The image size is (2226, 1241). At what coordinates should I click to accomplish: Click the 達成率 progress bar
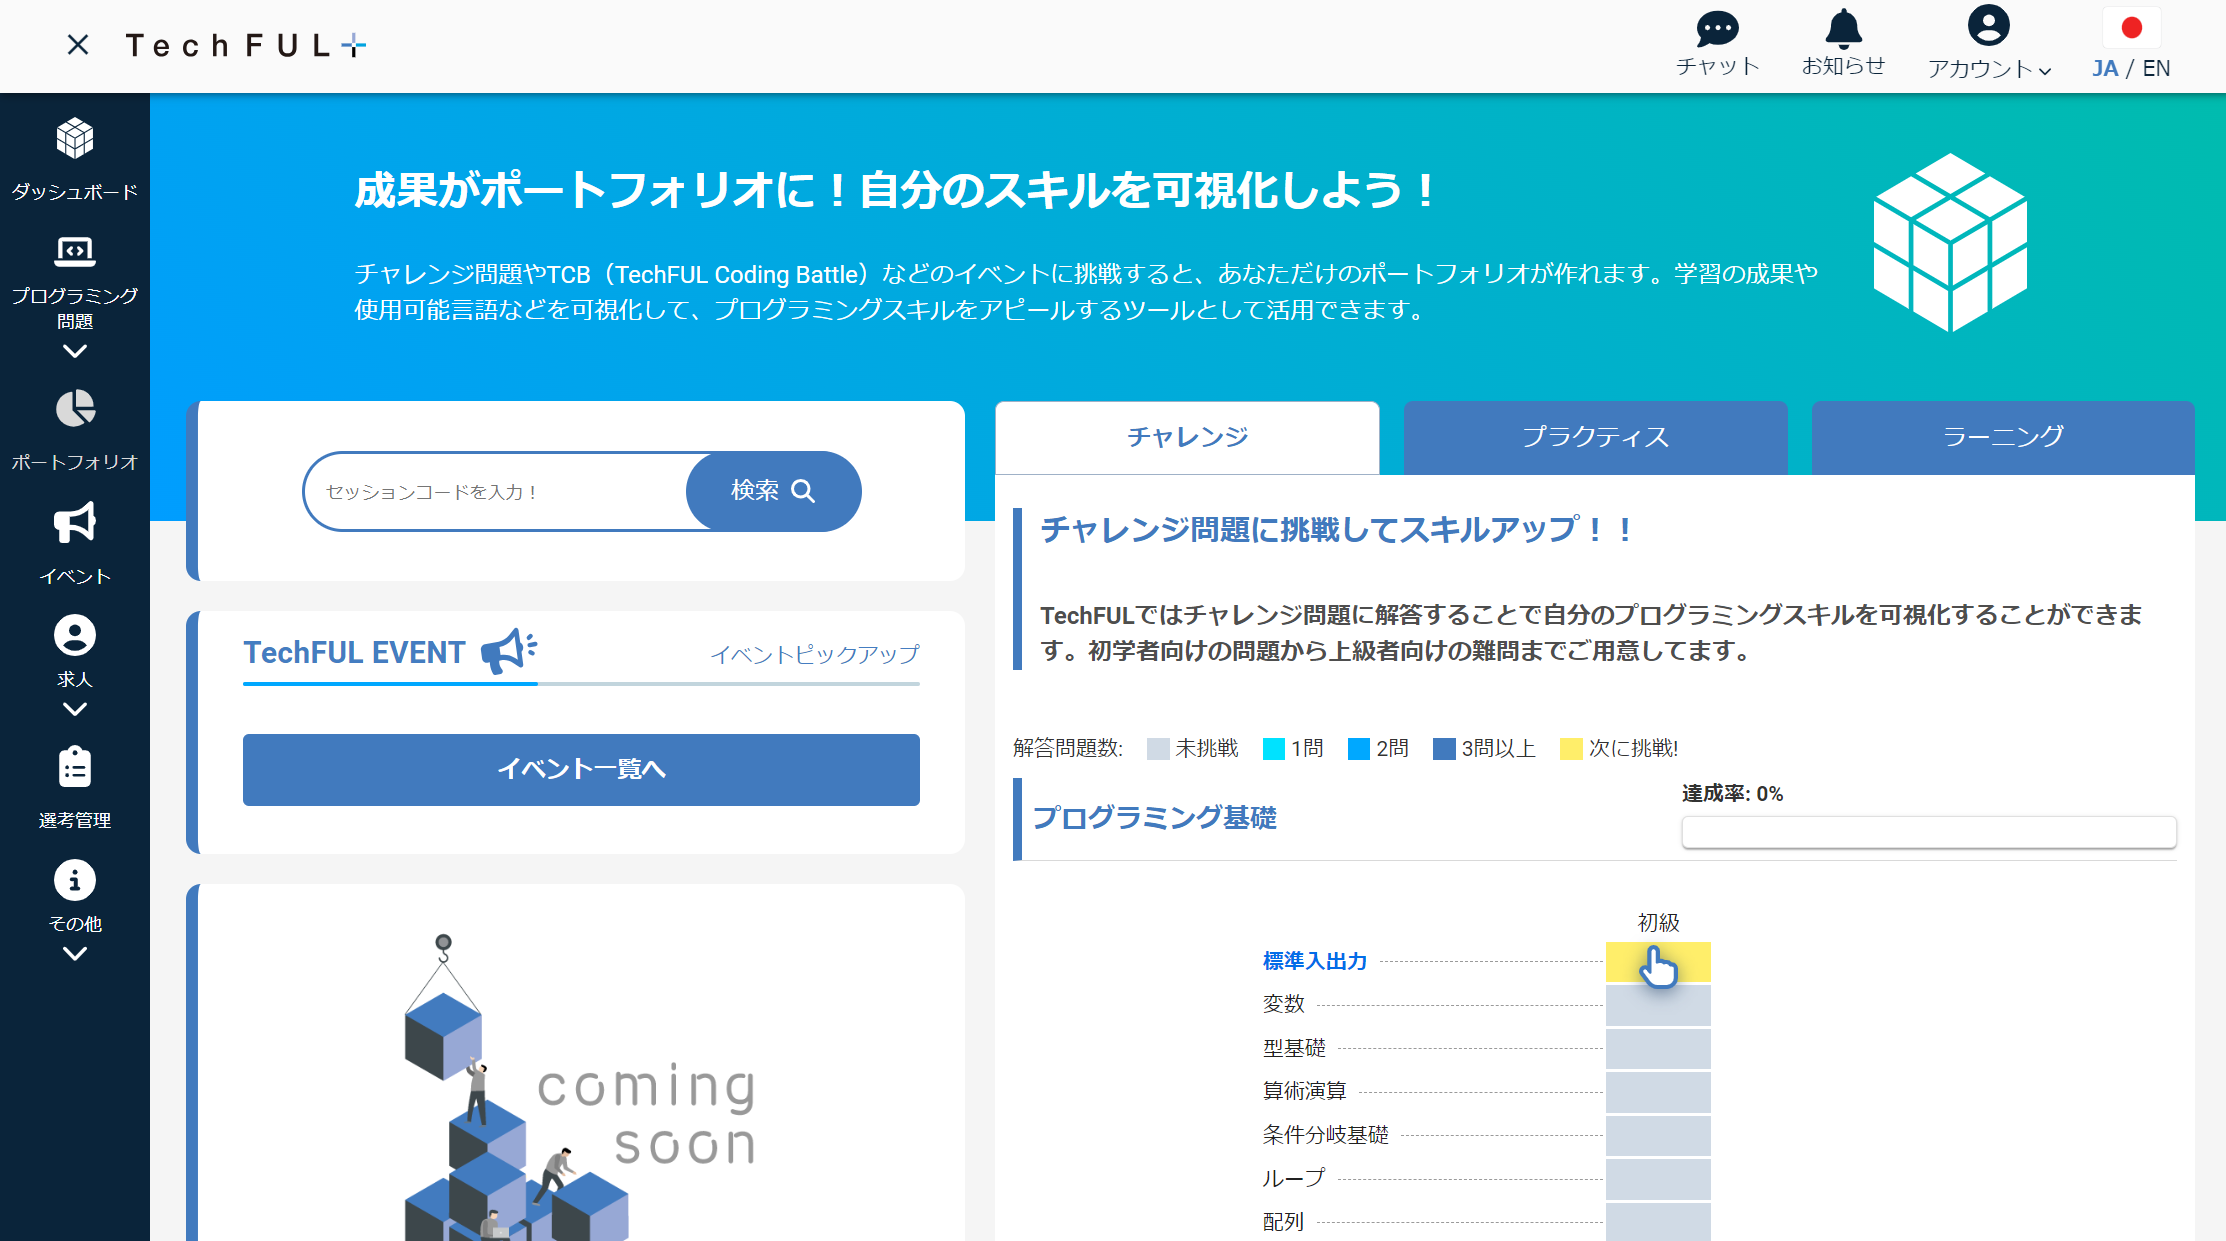(x=1928, y=831)
